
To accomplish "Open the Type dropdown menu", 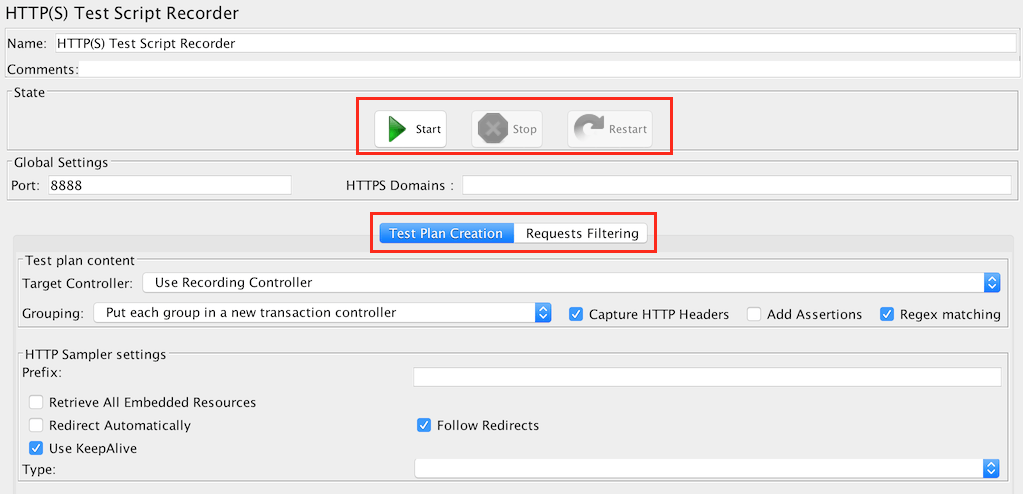I will (707, 468).
